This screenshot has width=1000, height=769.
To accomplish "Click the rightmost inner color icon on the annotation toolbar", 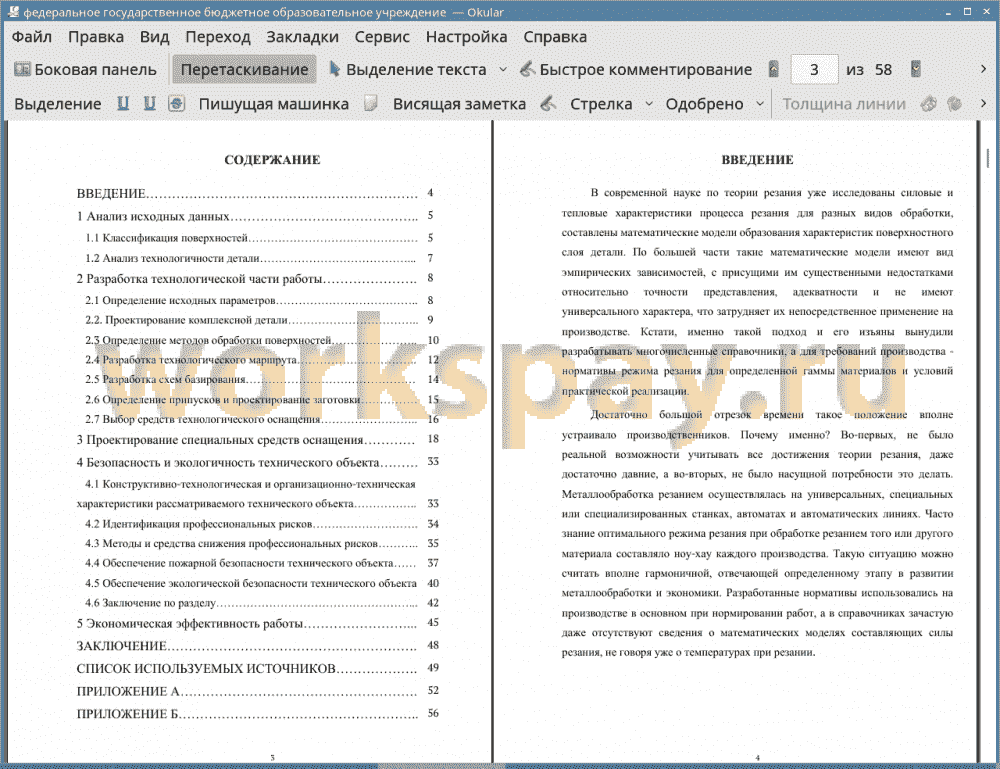I will point(954,104).
